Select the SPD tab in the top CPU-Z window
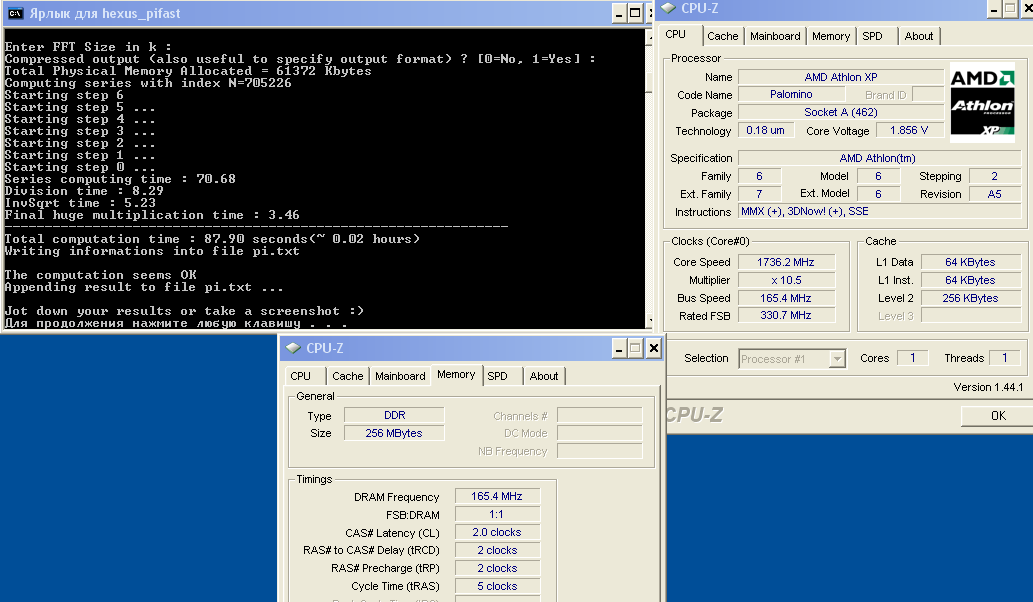Viewport: 1033px width, 602px height. 872,36
